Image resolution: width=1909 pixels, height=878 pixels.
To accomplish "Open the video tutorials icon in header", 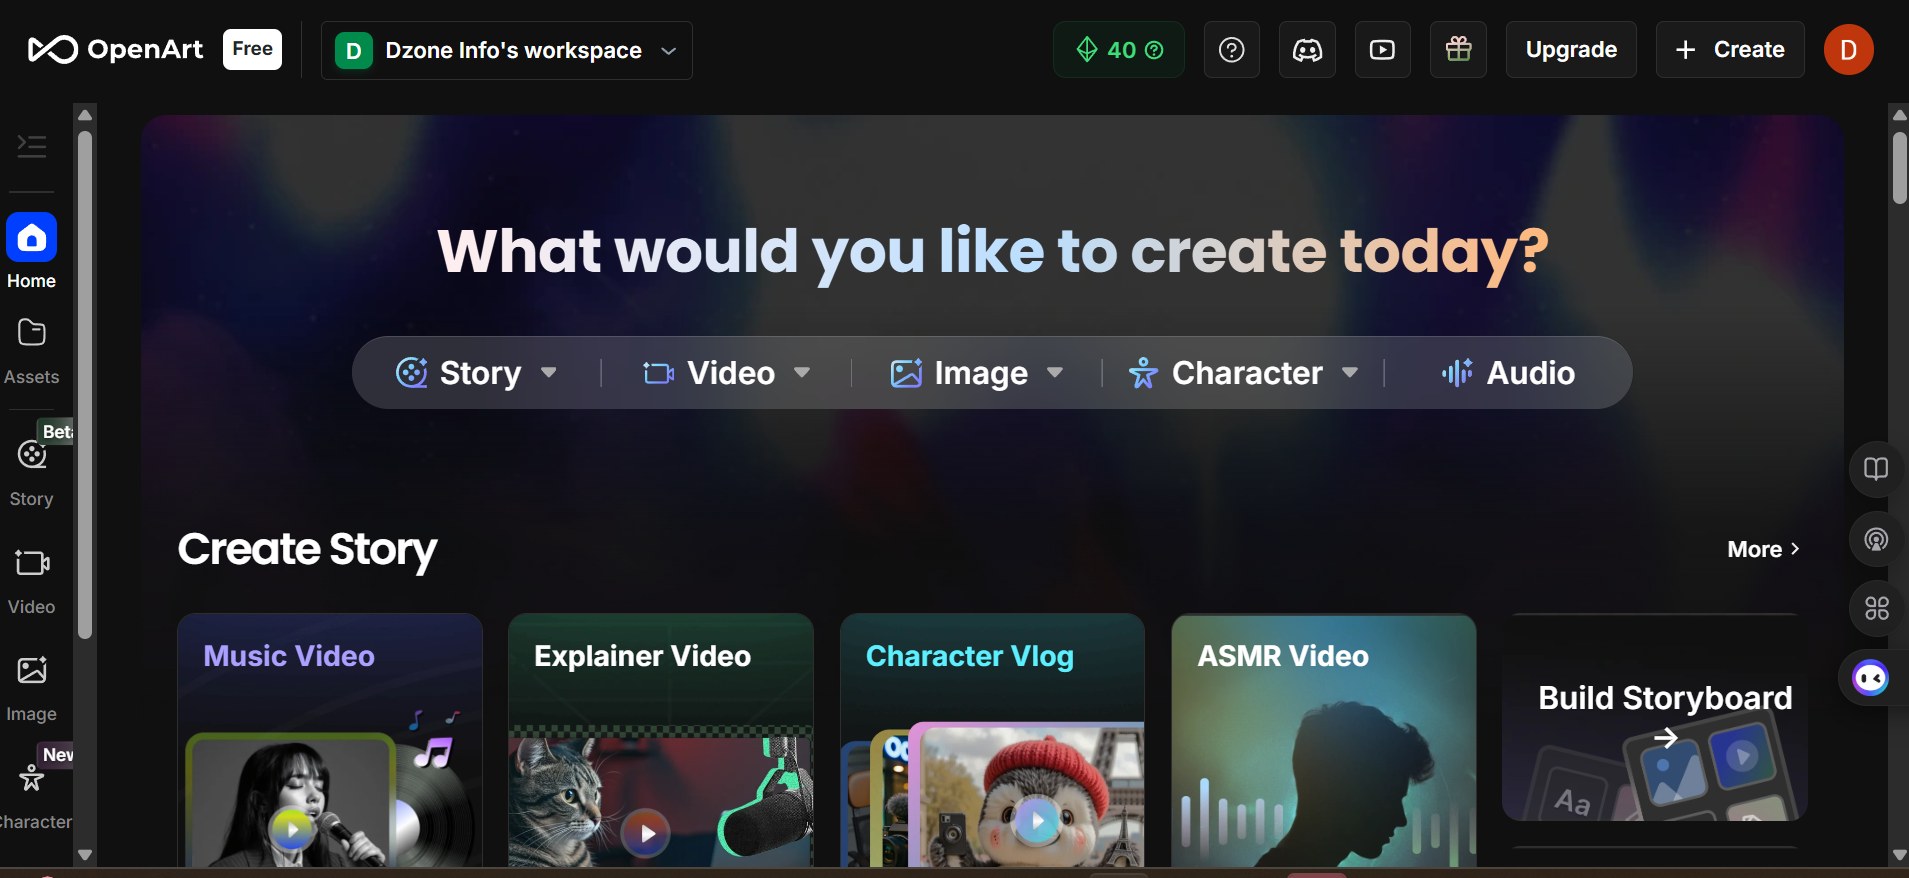I will tap(1383, 50).
